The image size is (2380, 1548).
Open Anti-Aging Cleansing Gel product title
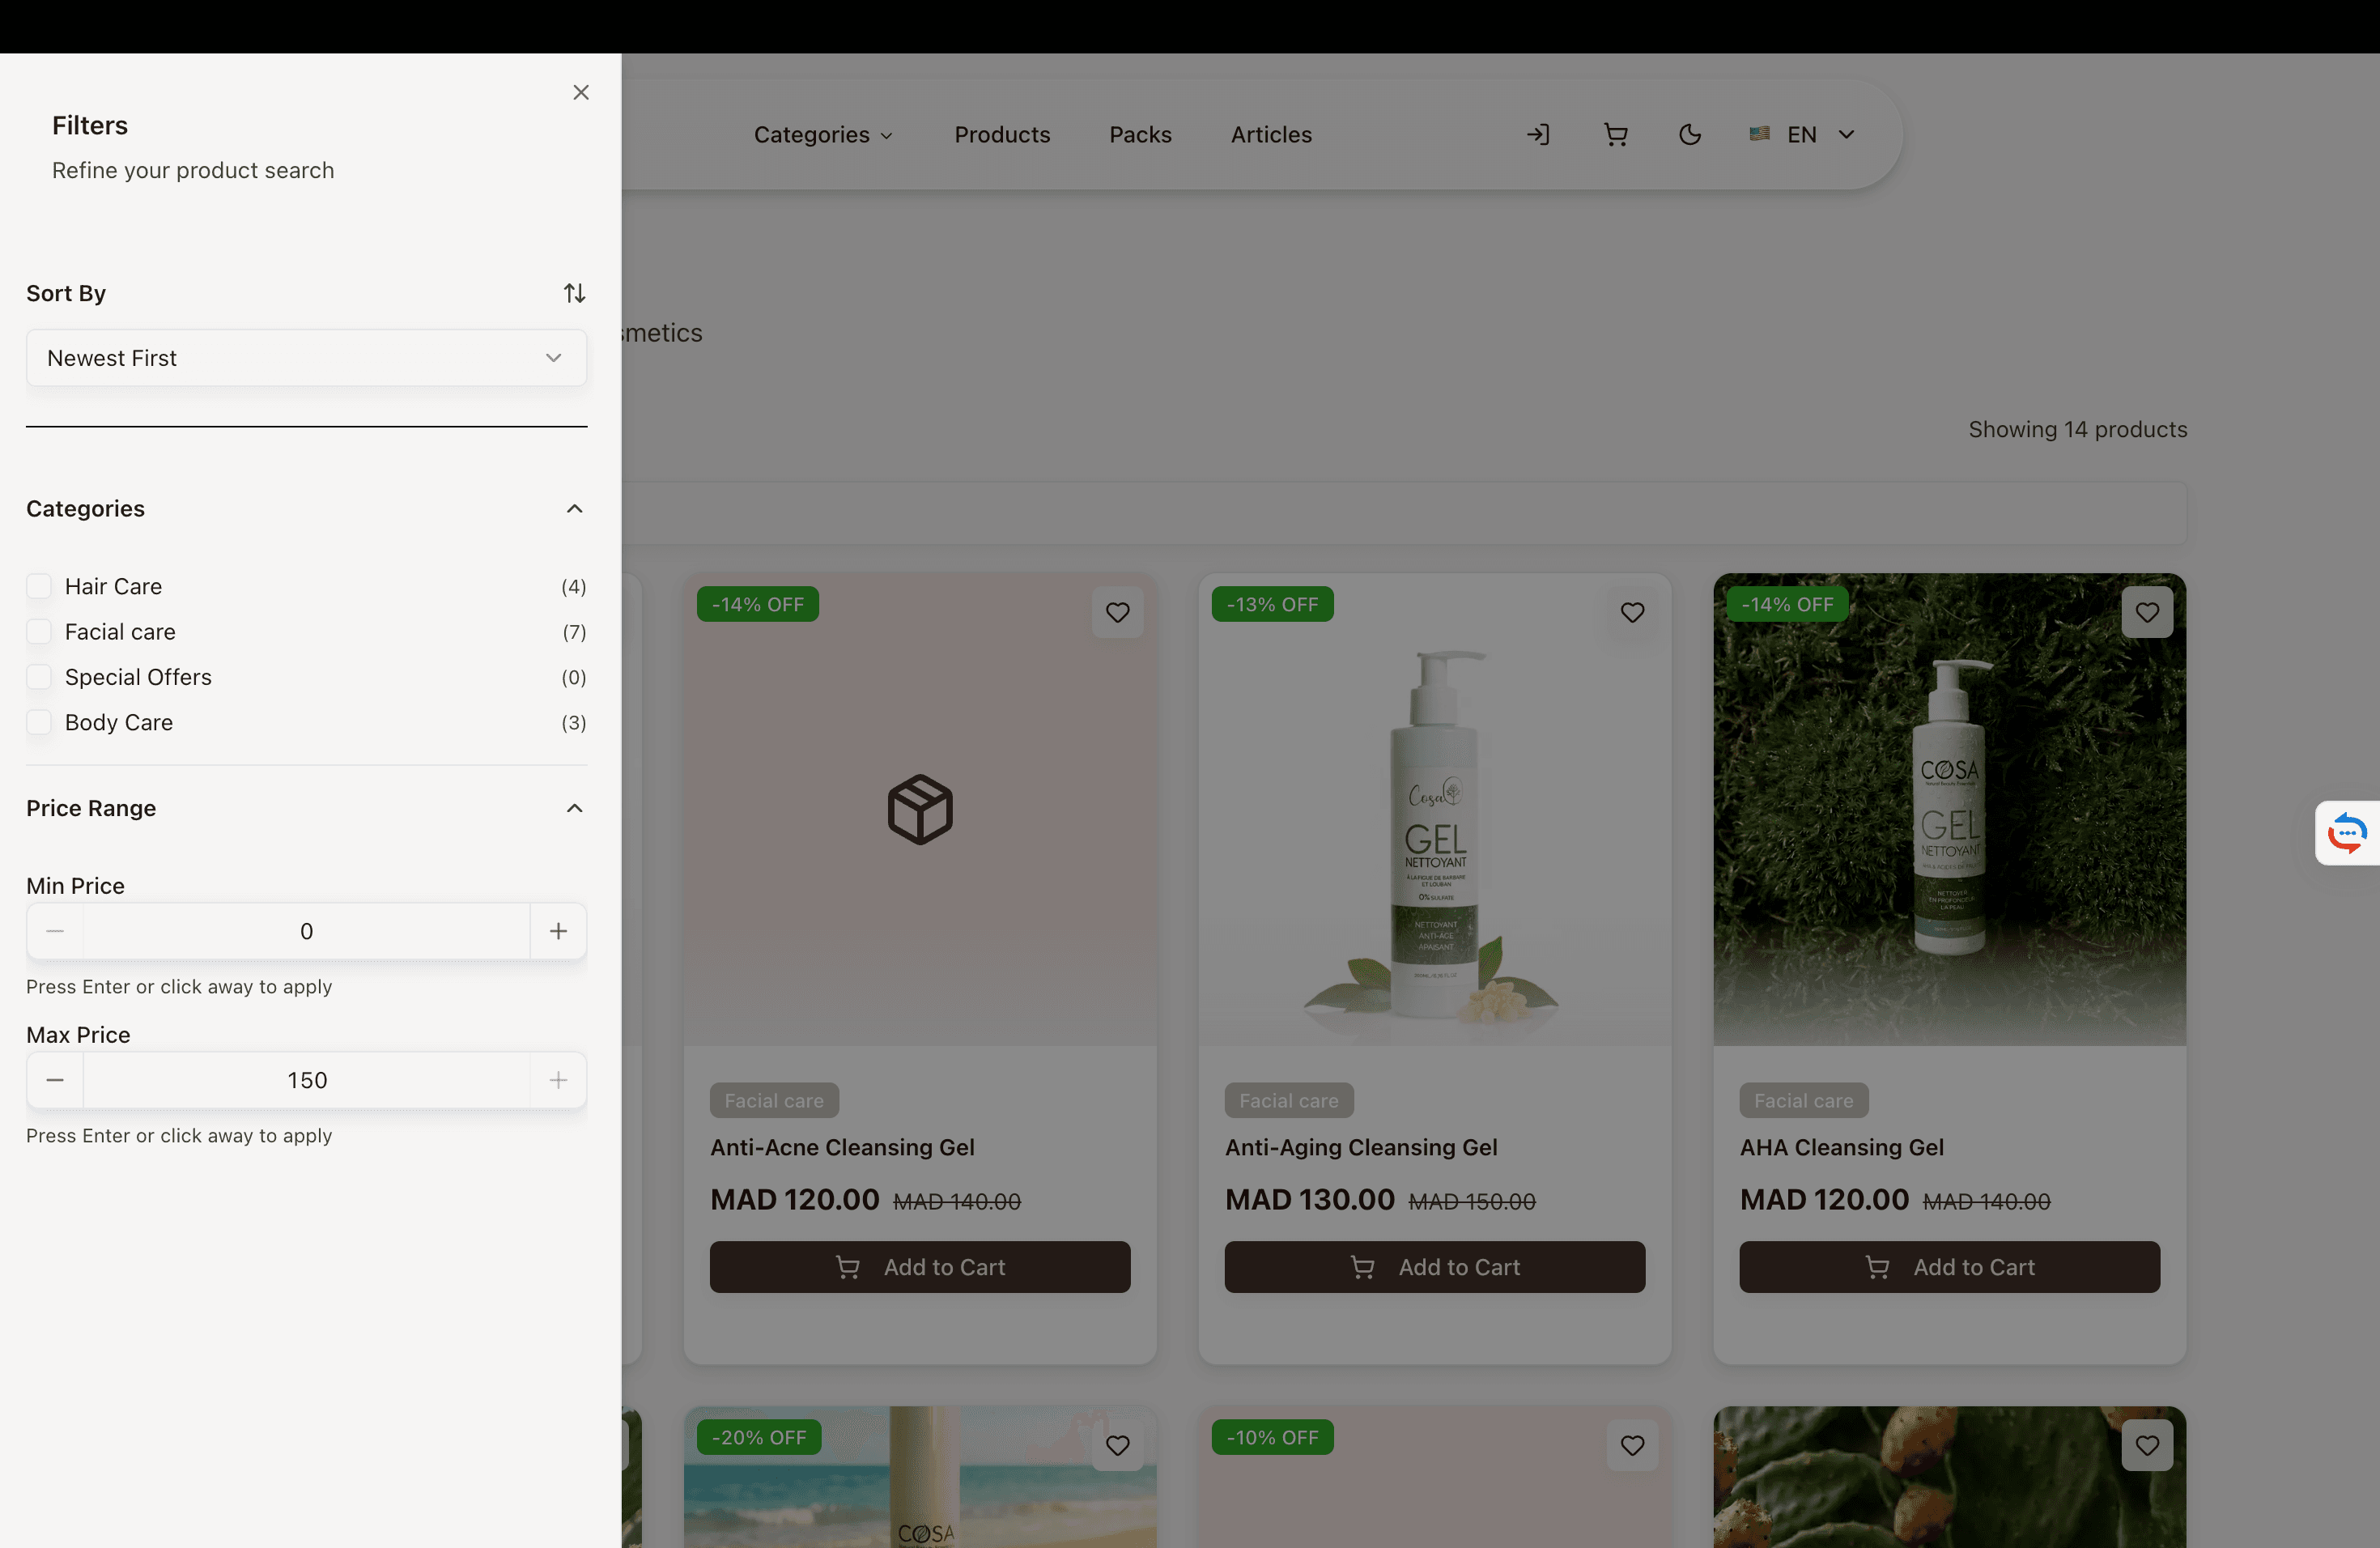click(1361, 1147)
